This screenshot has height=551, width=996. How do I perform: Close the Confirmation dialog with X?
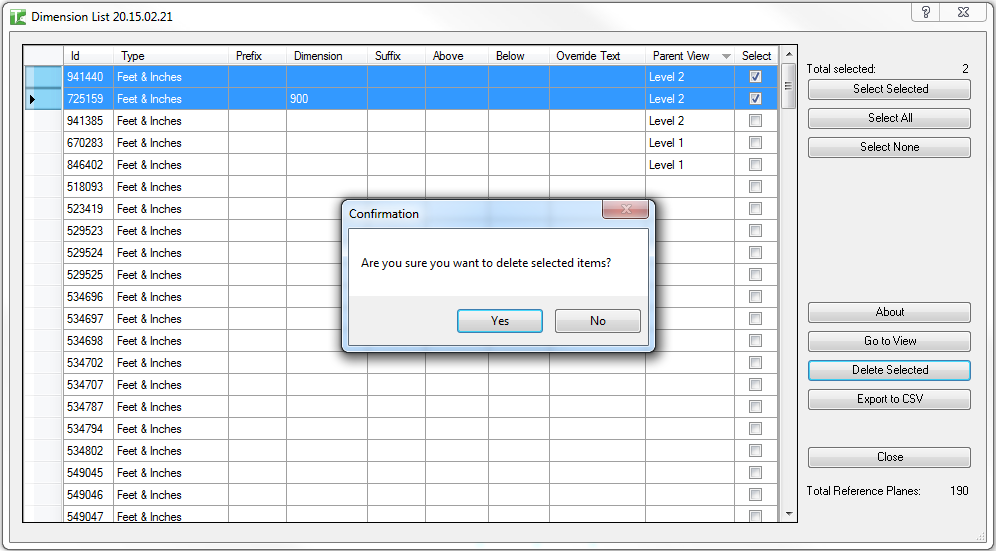coord(627,210)
